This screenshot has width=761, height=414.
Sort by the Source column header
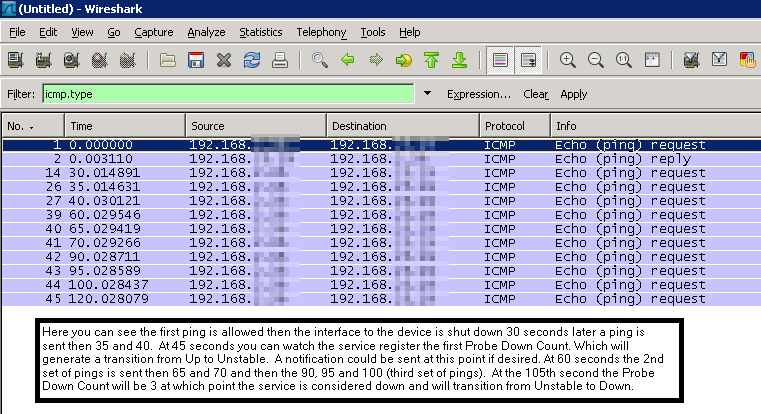tap(256, 126)
